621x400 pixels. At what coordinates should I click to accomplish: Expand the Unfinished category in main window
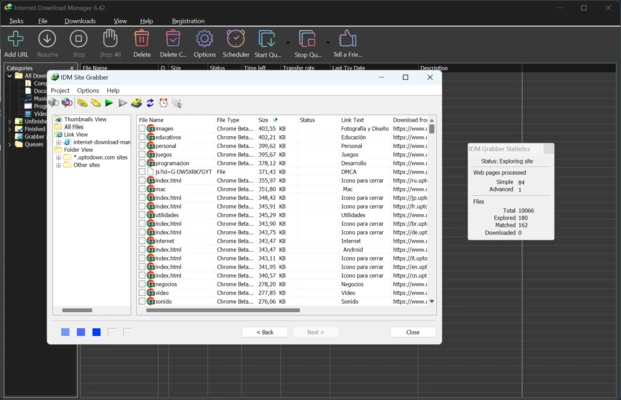pos(10,121)
